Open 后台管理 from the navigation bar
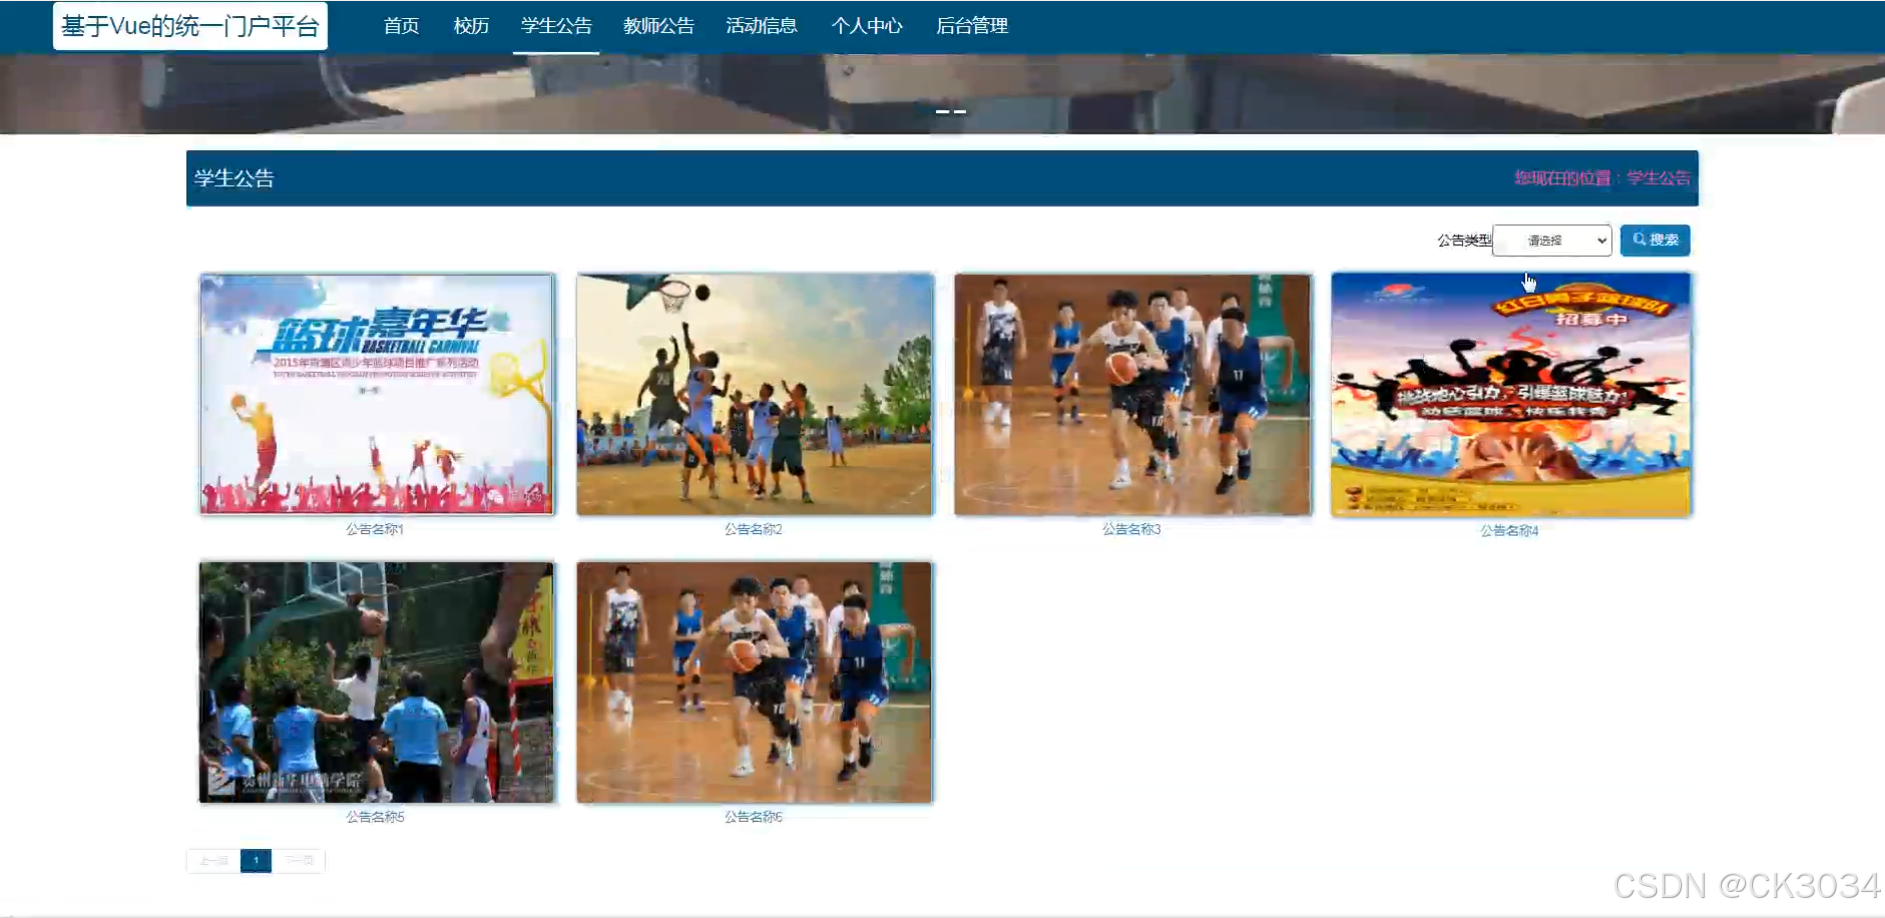 (x=973, y=25)
